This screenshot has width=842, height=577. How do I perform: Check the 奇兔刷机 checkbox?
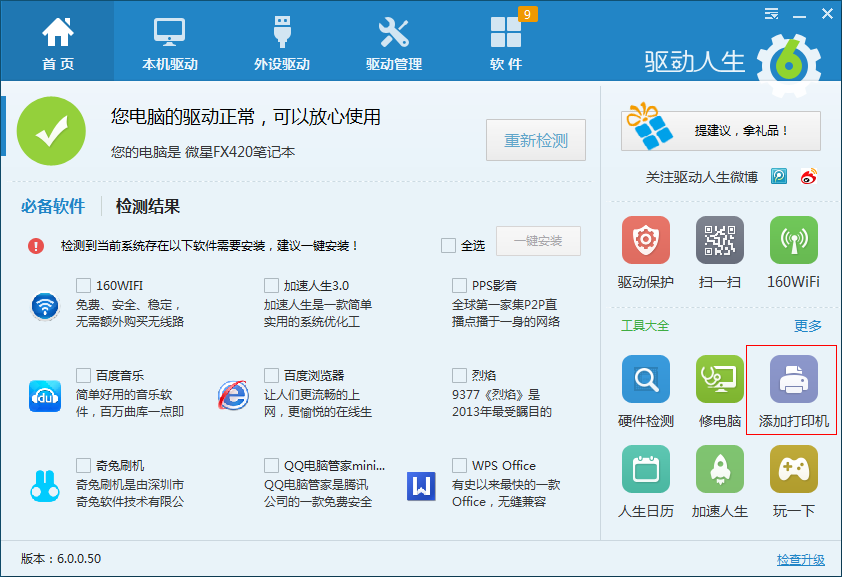[83, 465]
